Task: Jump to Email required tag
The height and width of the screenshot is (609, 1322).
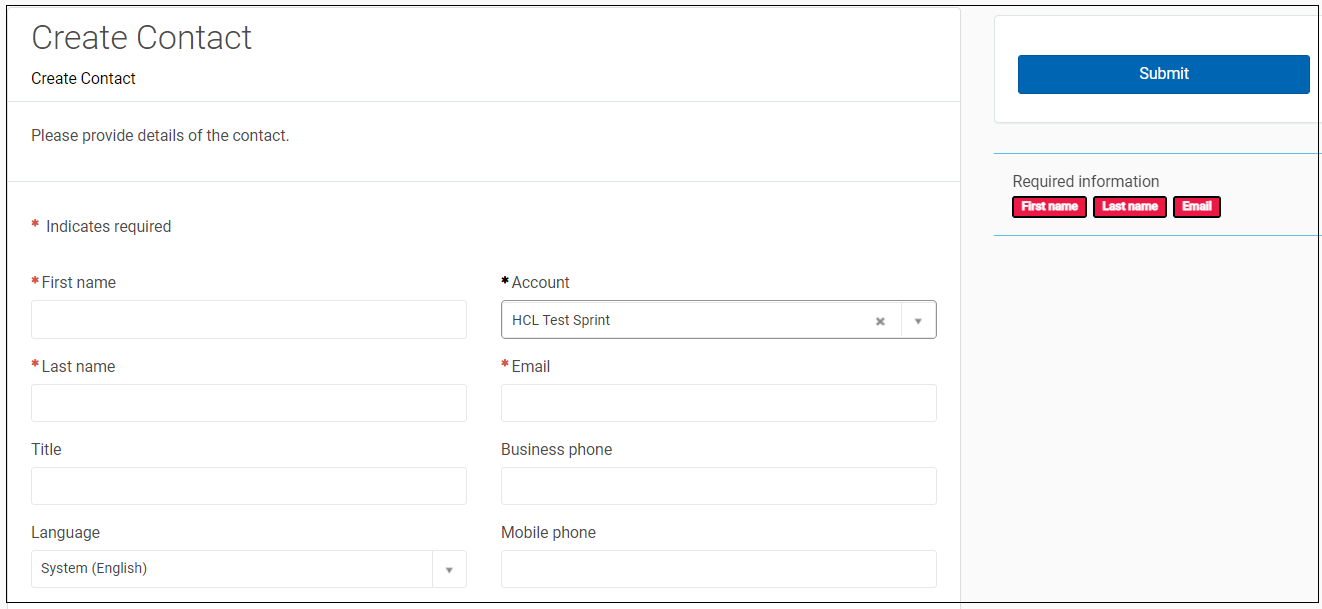Action: click(1196, 207)
